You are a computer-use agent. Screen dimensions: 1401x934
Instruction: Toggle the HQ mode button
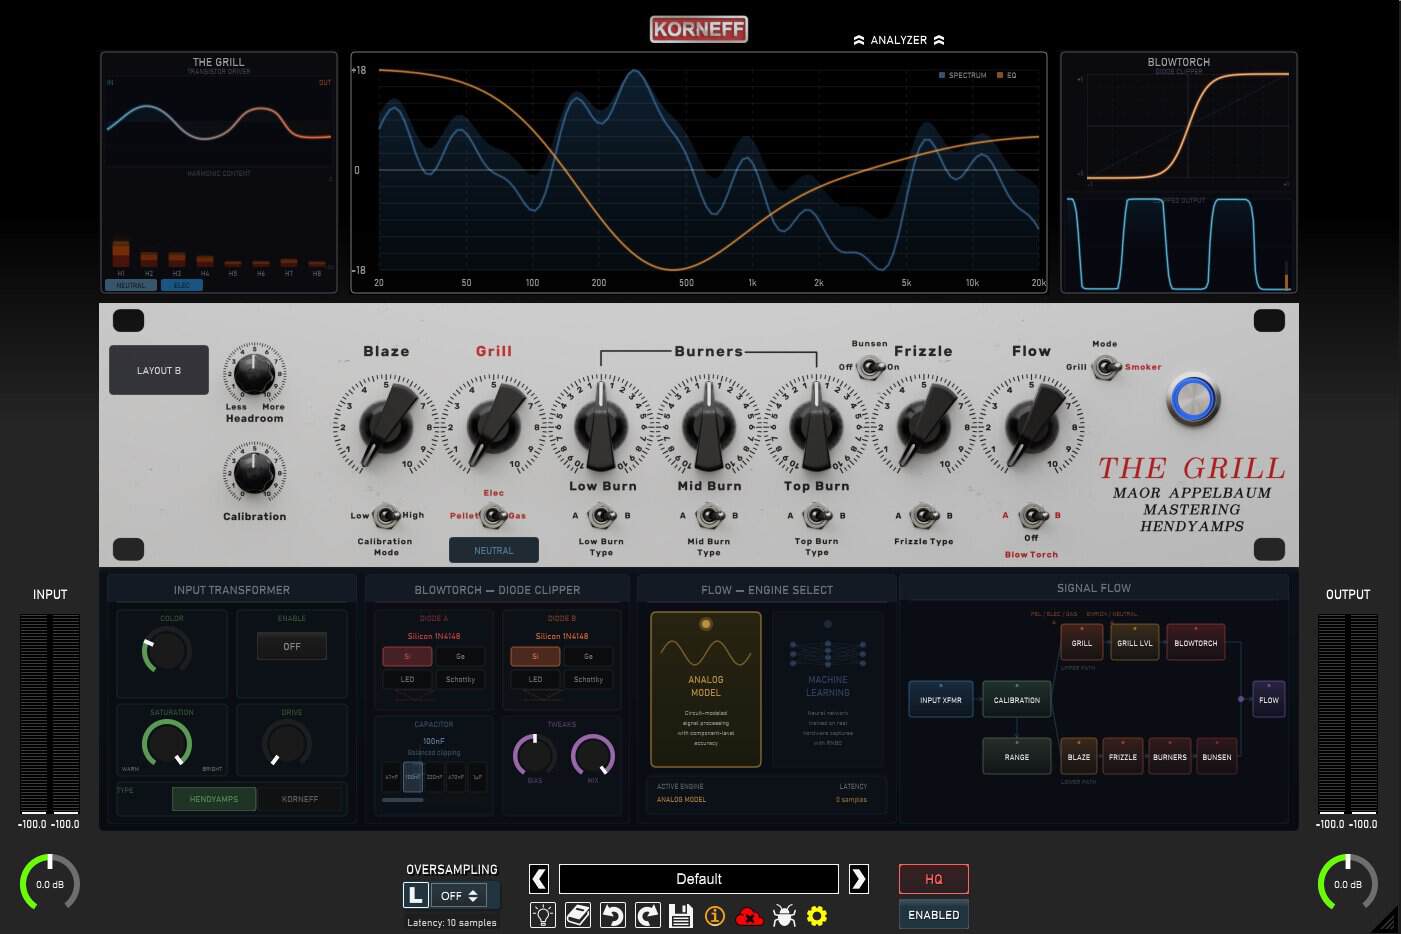(x=934, y=879)
